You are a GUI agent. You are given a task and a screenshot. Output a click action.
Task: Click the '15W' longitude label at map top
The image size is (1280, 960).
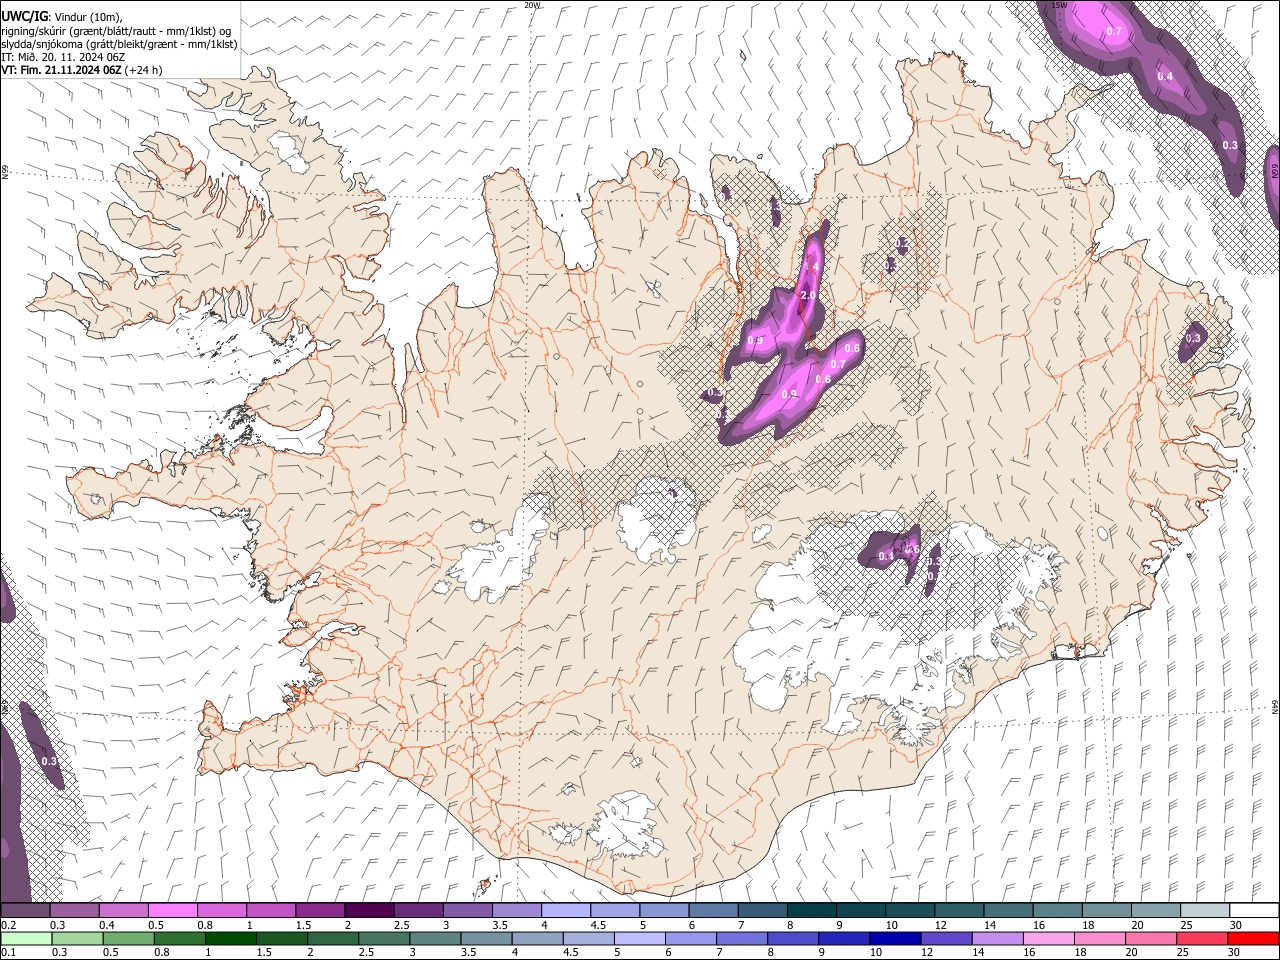pyautogui.click(x=1060, y=5)
